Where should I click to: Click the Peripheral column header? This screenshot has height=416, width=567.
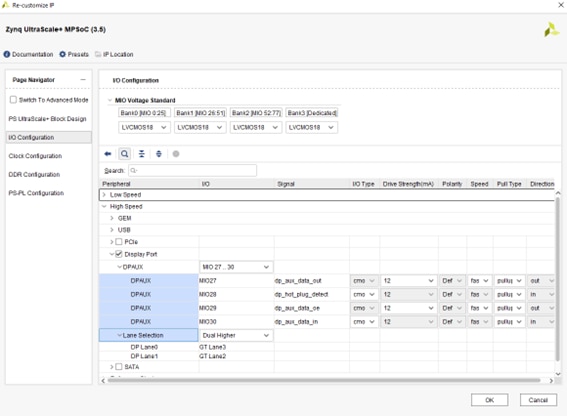[149, 184]
